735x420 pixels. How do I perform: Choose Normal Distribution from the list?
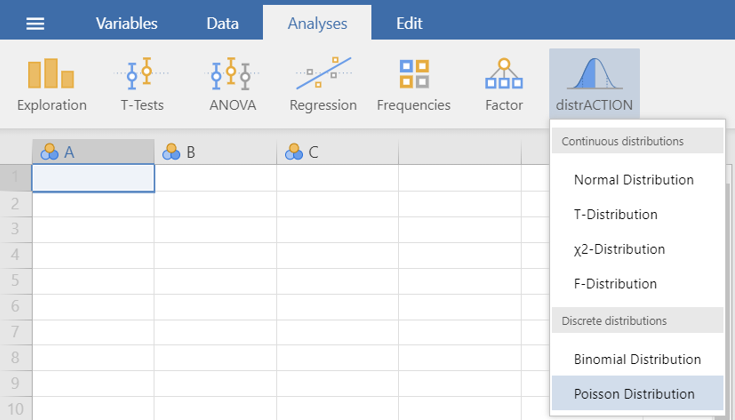633,180
